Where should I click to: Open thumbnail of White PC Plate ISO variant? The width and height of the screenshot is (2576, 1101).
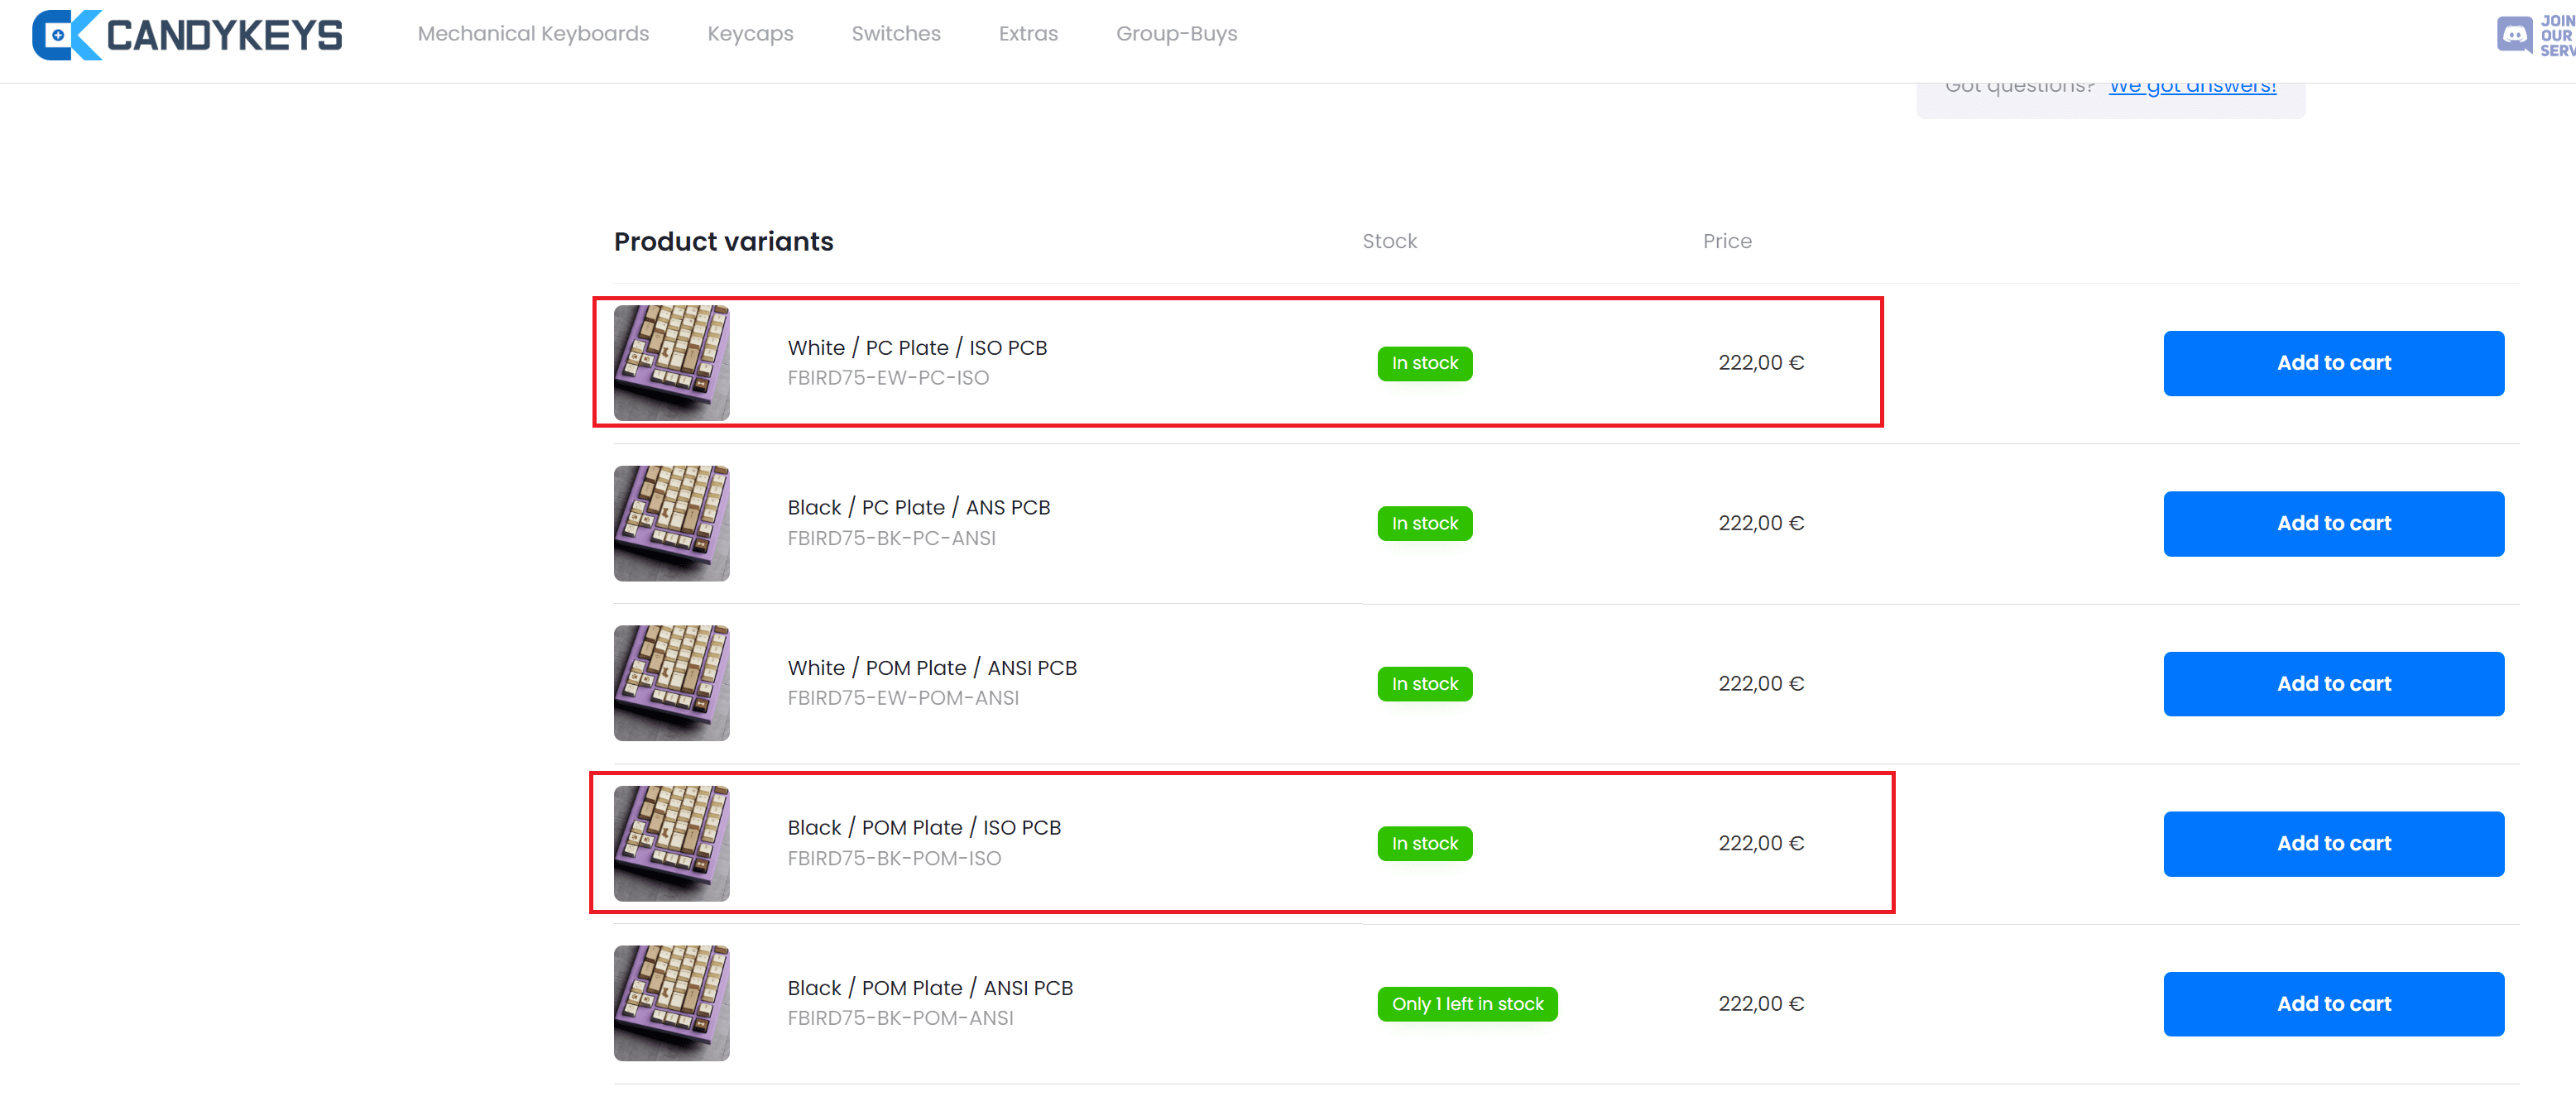[671, 363]
